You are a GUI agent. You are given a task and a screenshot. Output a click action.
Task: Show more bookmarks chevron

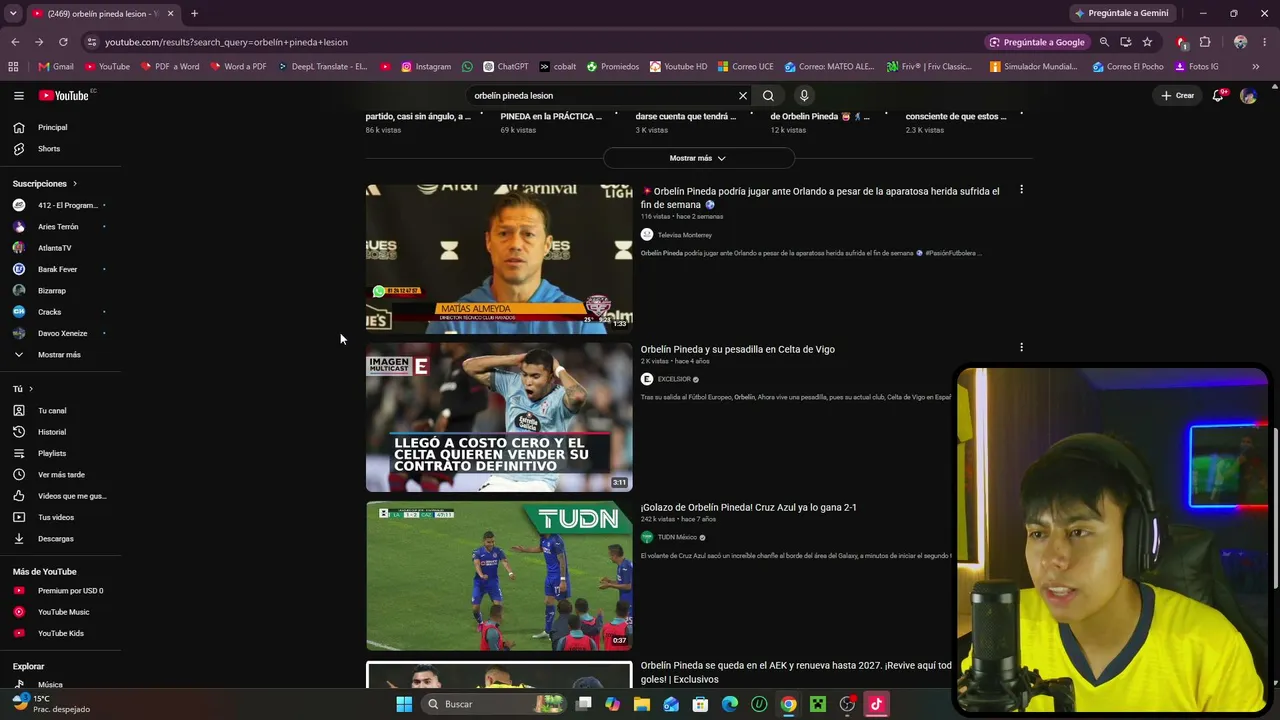[x=1256, y=67]
